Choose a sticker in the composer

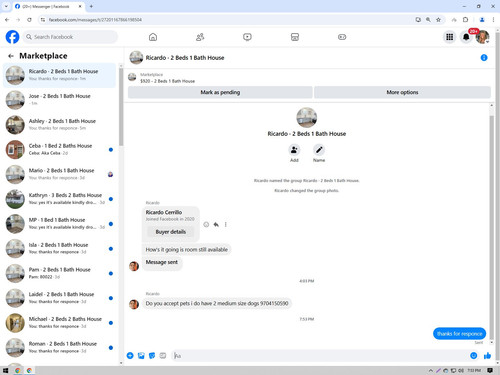(152, 356)
